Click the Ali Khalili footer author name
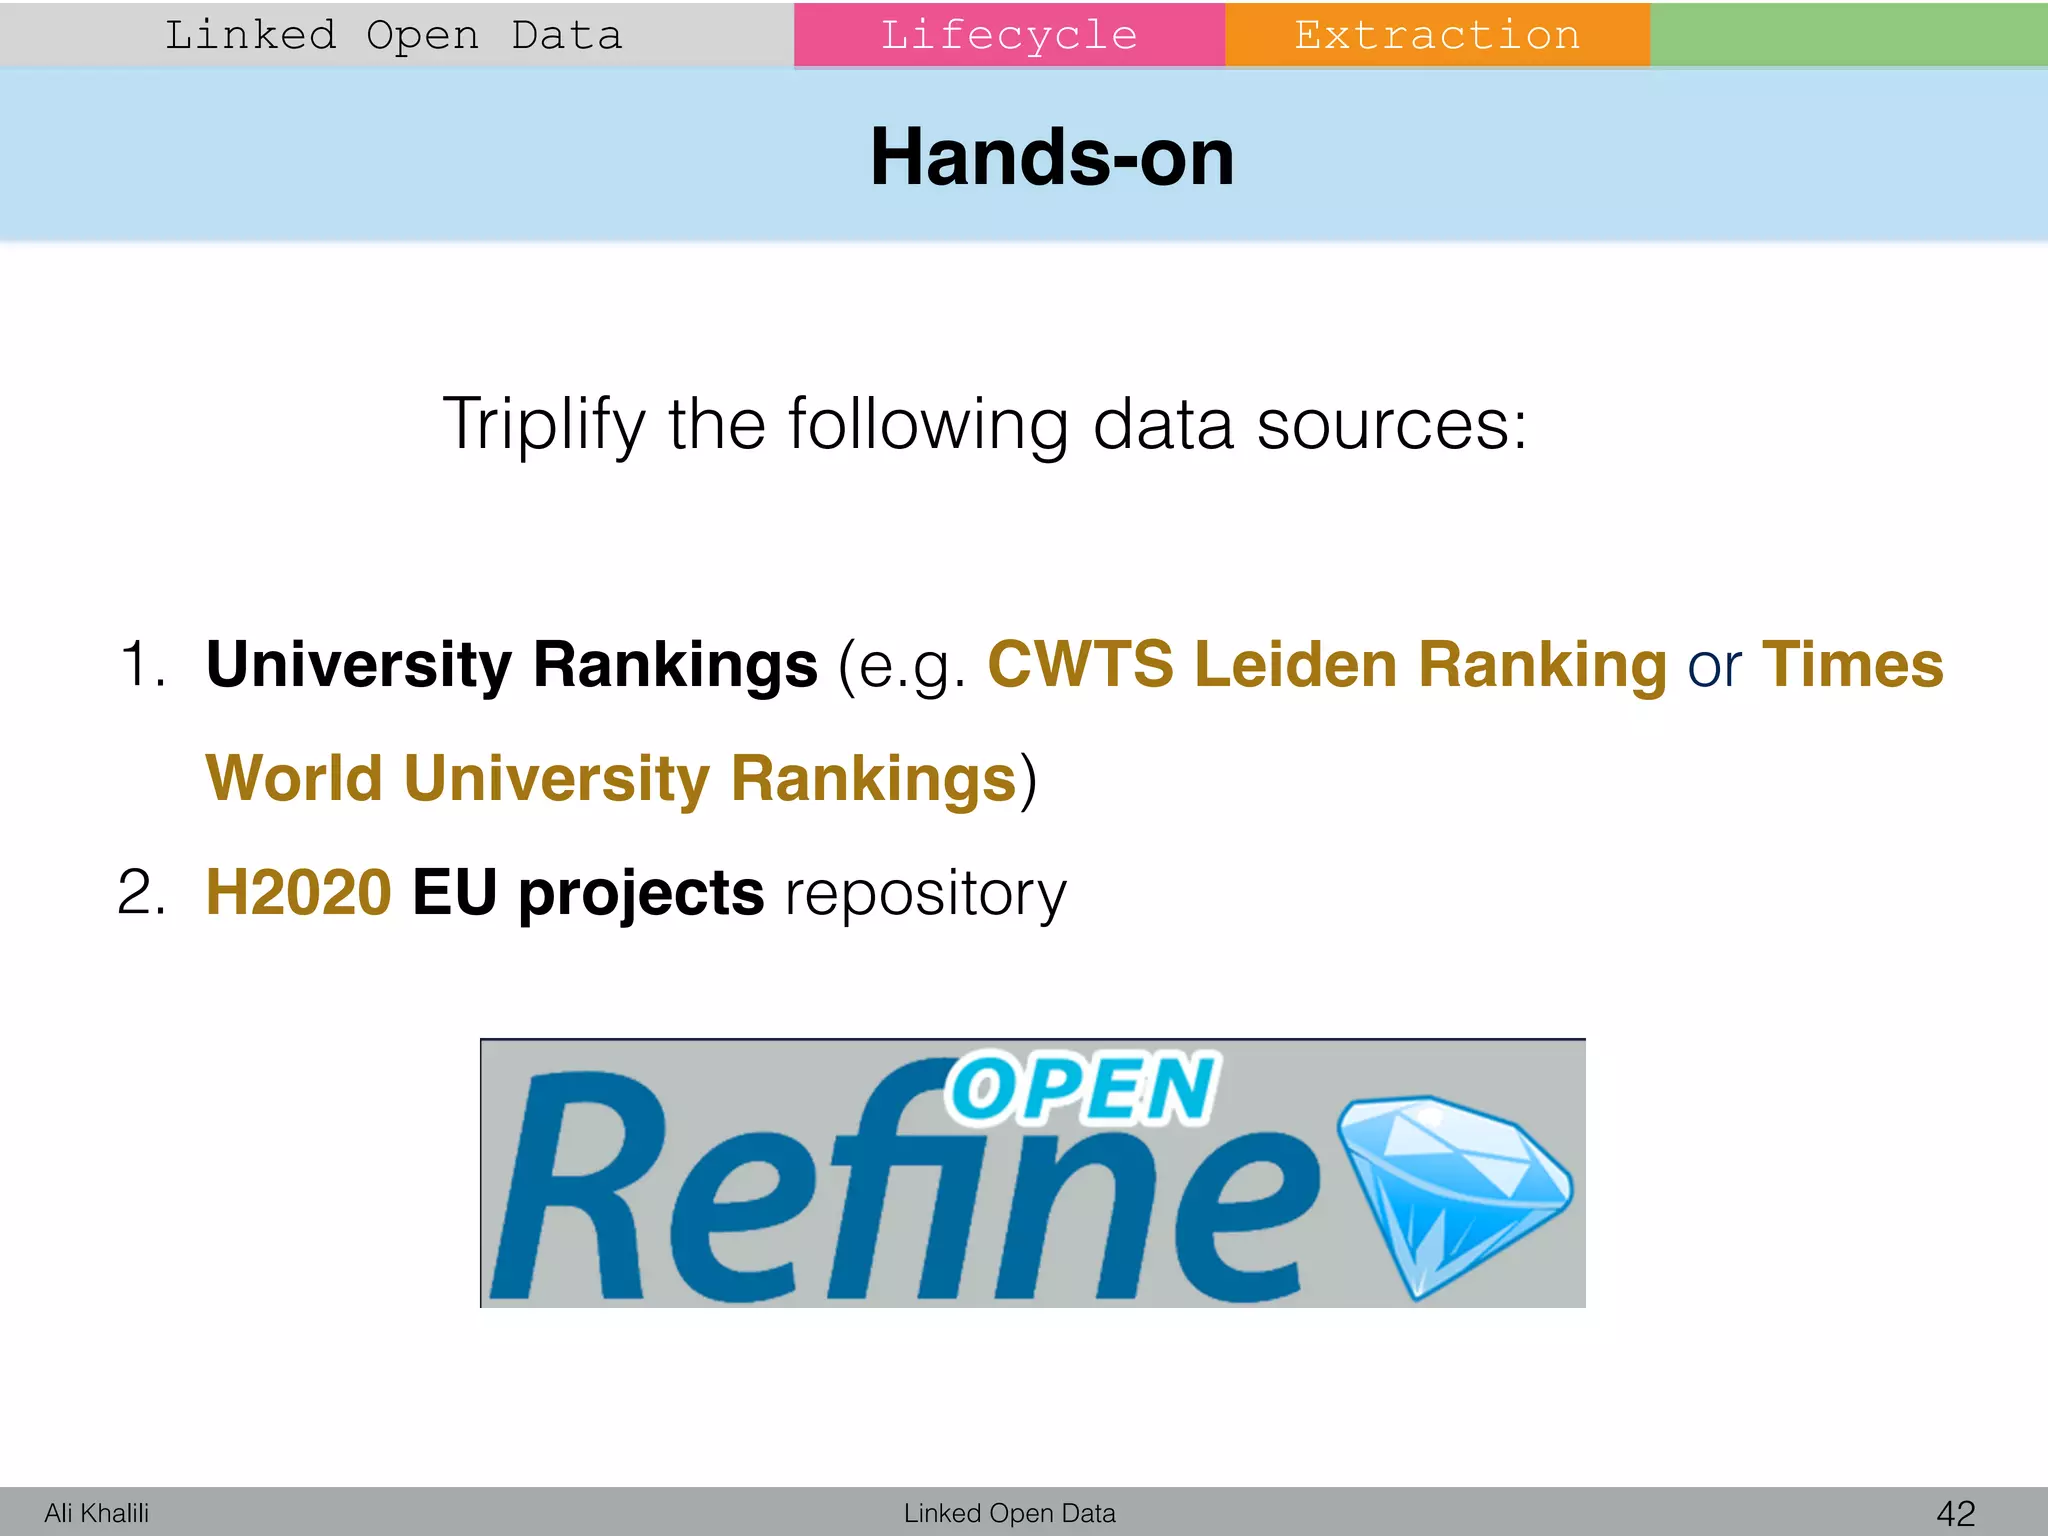 point(97,1513)
